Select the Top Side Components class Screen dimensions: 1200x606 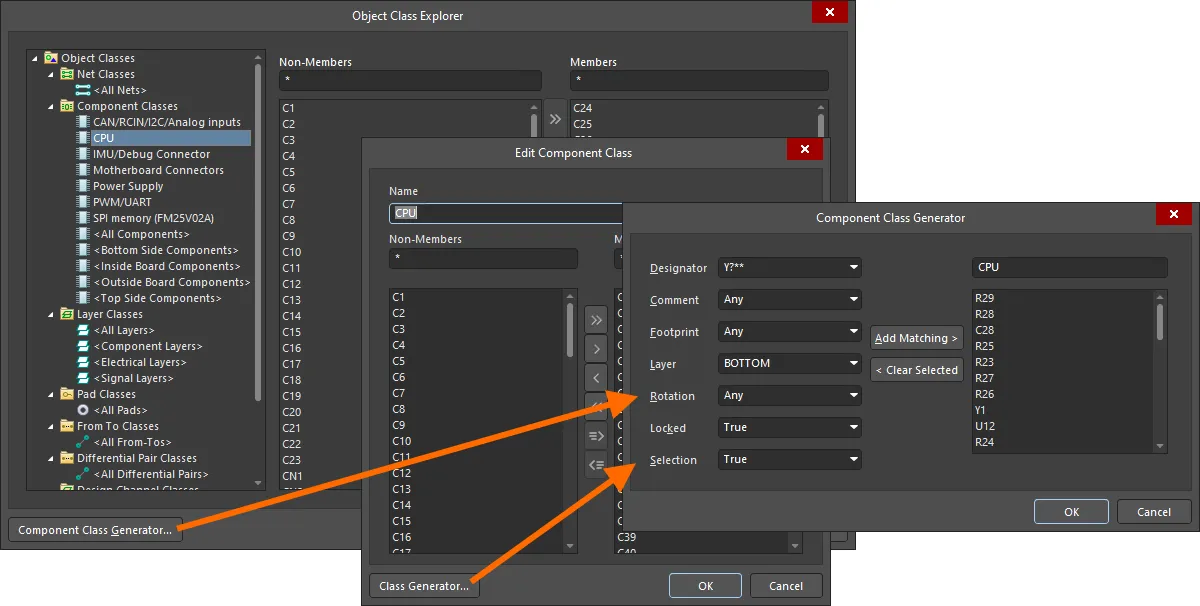point(157,298)
